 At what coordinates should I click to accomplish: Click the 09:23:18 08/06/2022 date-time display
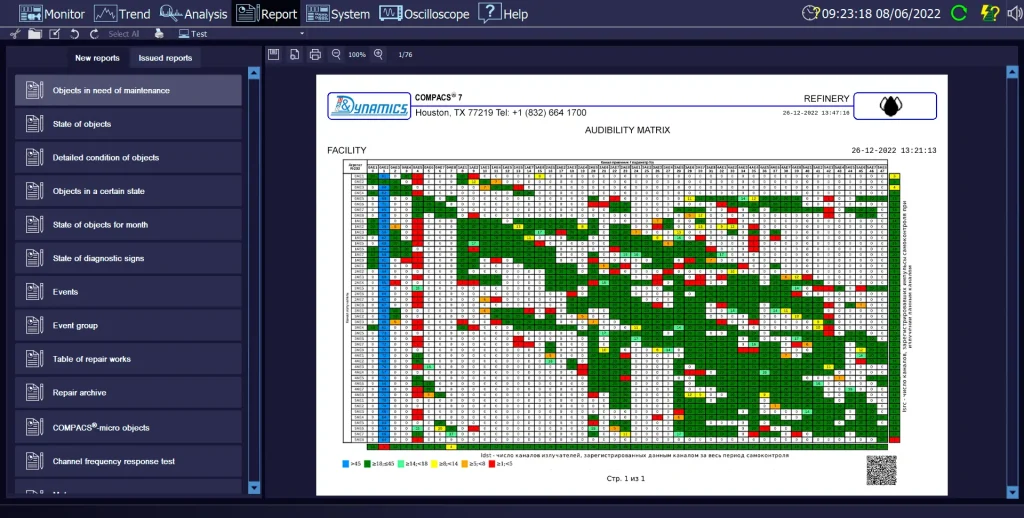(x=881, y=14)
